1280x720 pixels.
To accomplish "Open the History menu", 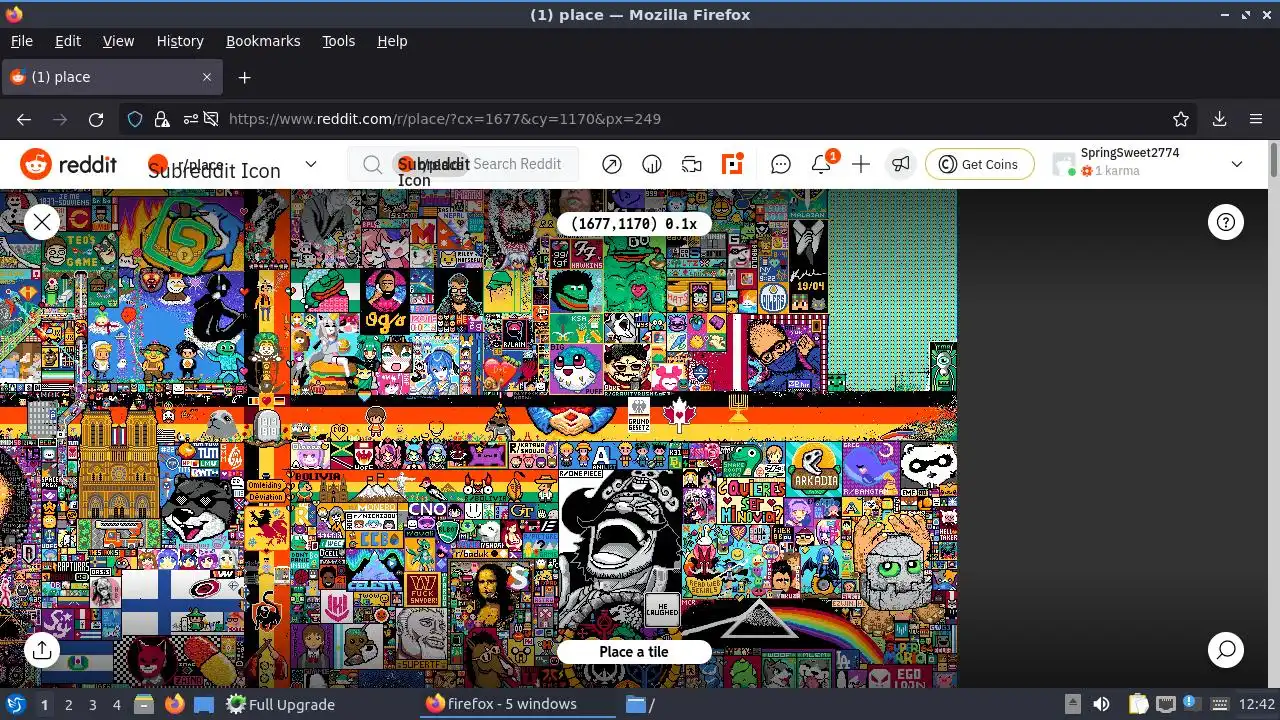I will pyautogui.click(x=180, y=41).
